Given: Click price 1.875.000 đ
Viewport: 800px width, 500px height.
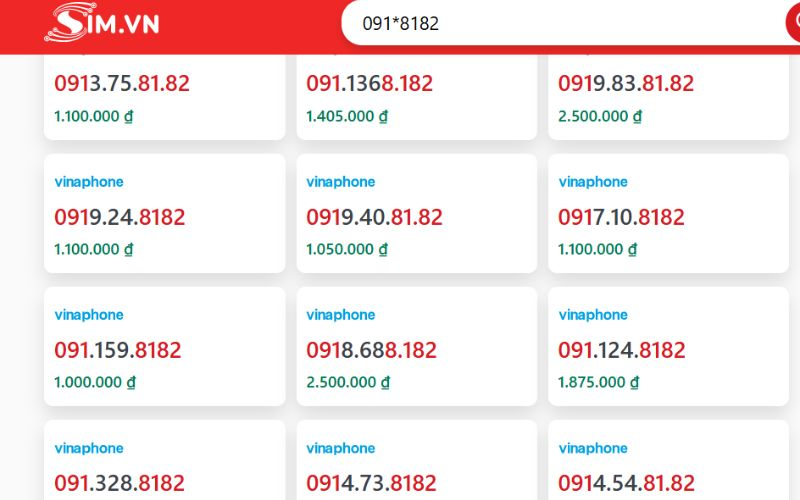Looking at the screenshot, I should coord(598,382).
